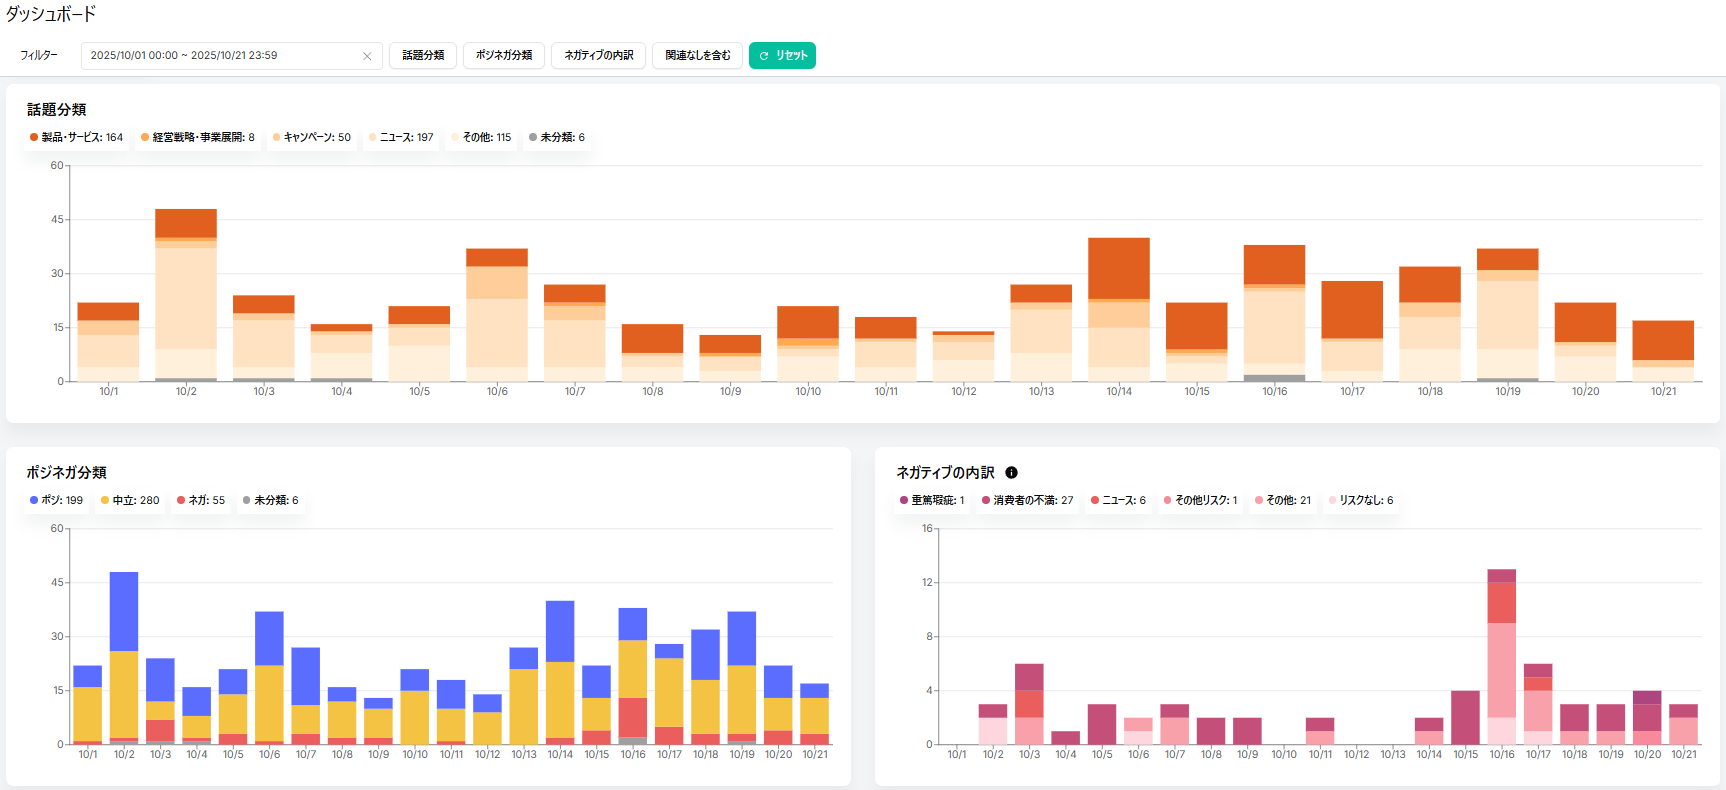
Task: Toggle 重篤瑕疵: 1 legend entry
Action: (932, 501)
